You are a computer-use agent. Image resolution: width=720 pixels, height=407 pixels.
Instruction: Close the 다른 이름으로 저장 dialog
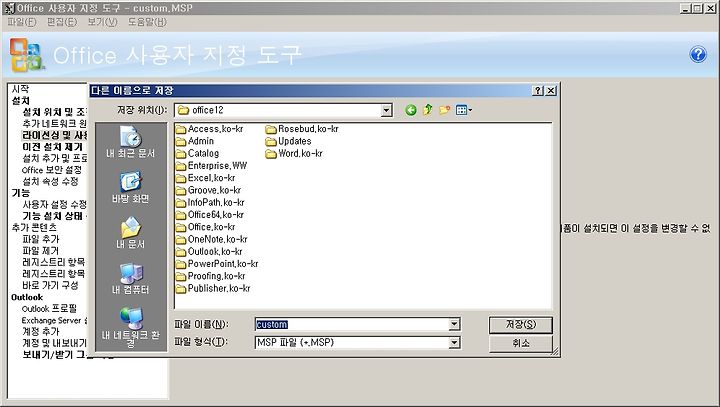click(551, 91)
